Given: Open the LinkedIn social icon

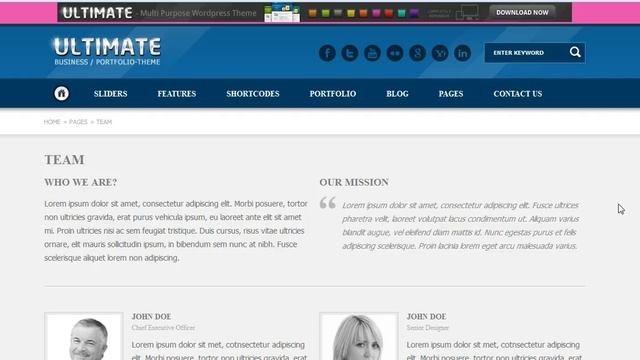Looking at the screenshot, I should click(462, 53).
